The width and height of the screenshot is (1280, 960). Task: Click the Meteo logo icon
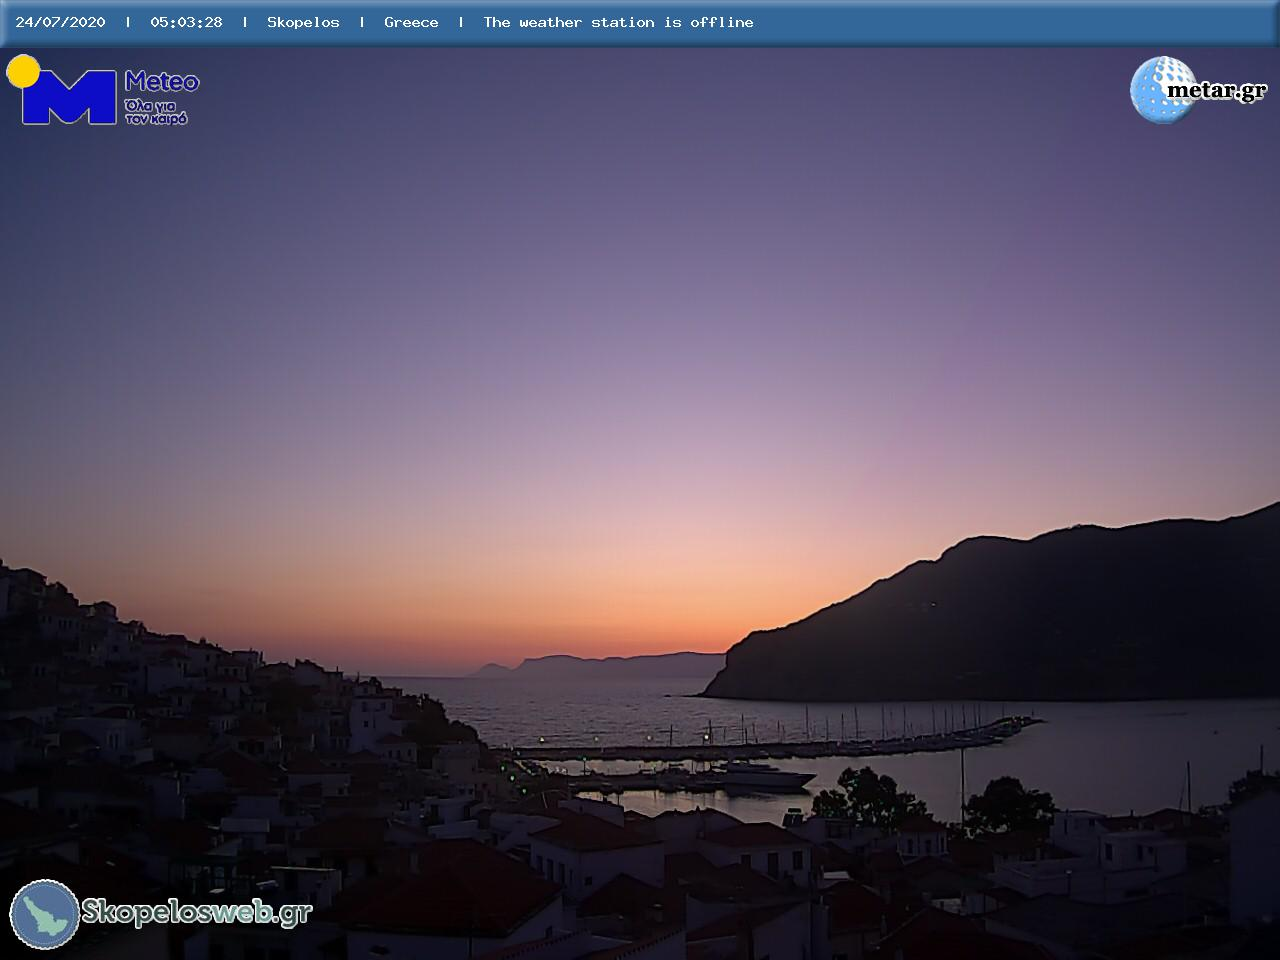click(61, 90)
